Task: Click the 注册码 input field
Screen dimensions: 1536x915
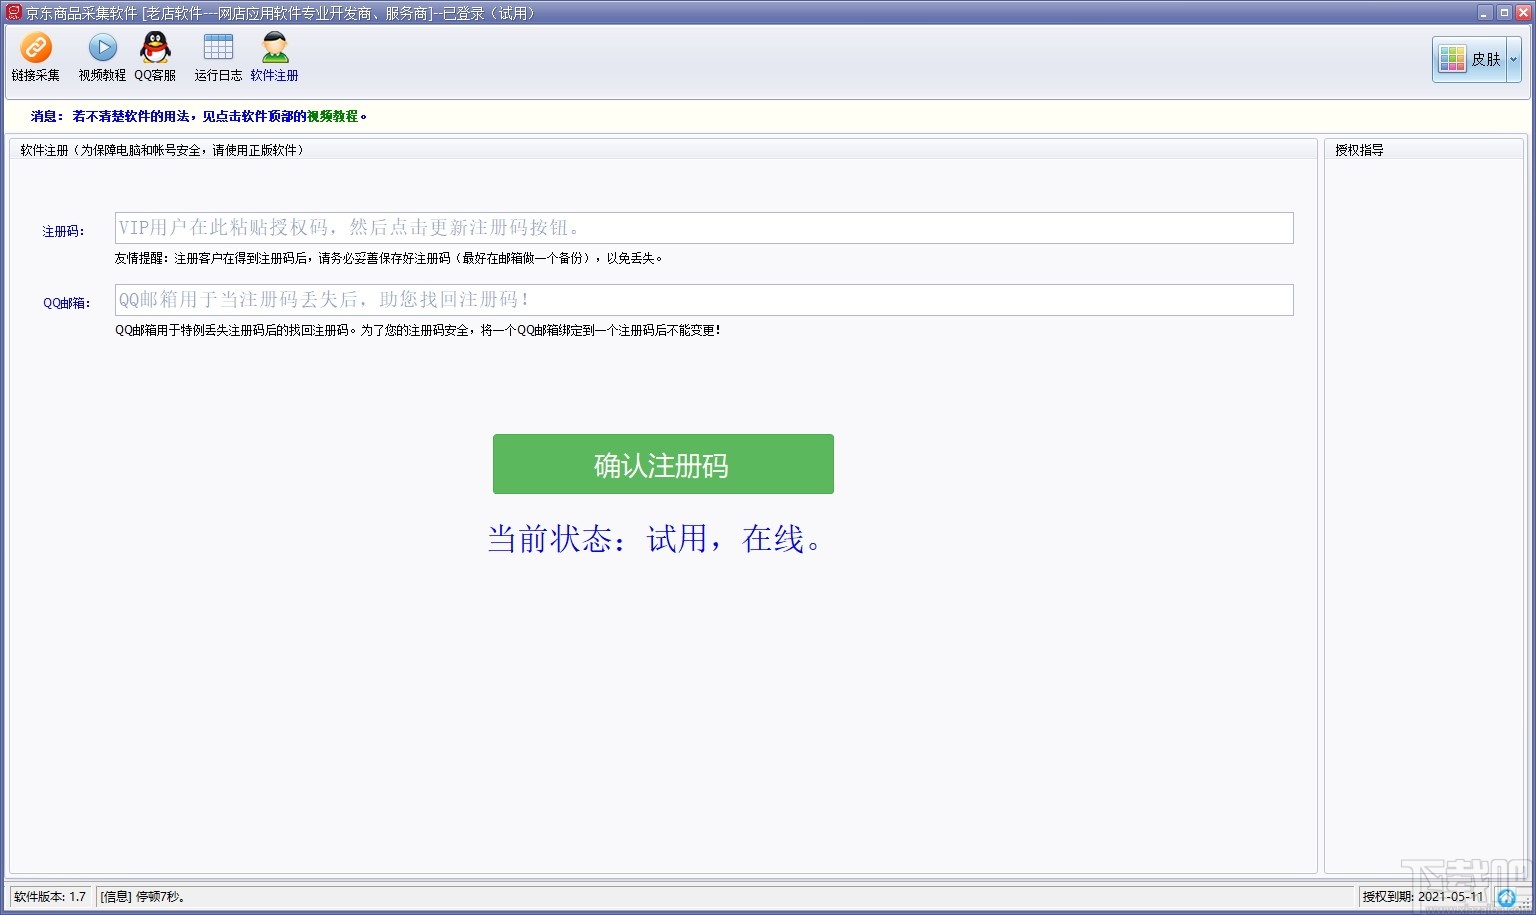Action: 704,228
